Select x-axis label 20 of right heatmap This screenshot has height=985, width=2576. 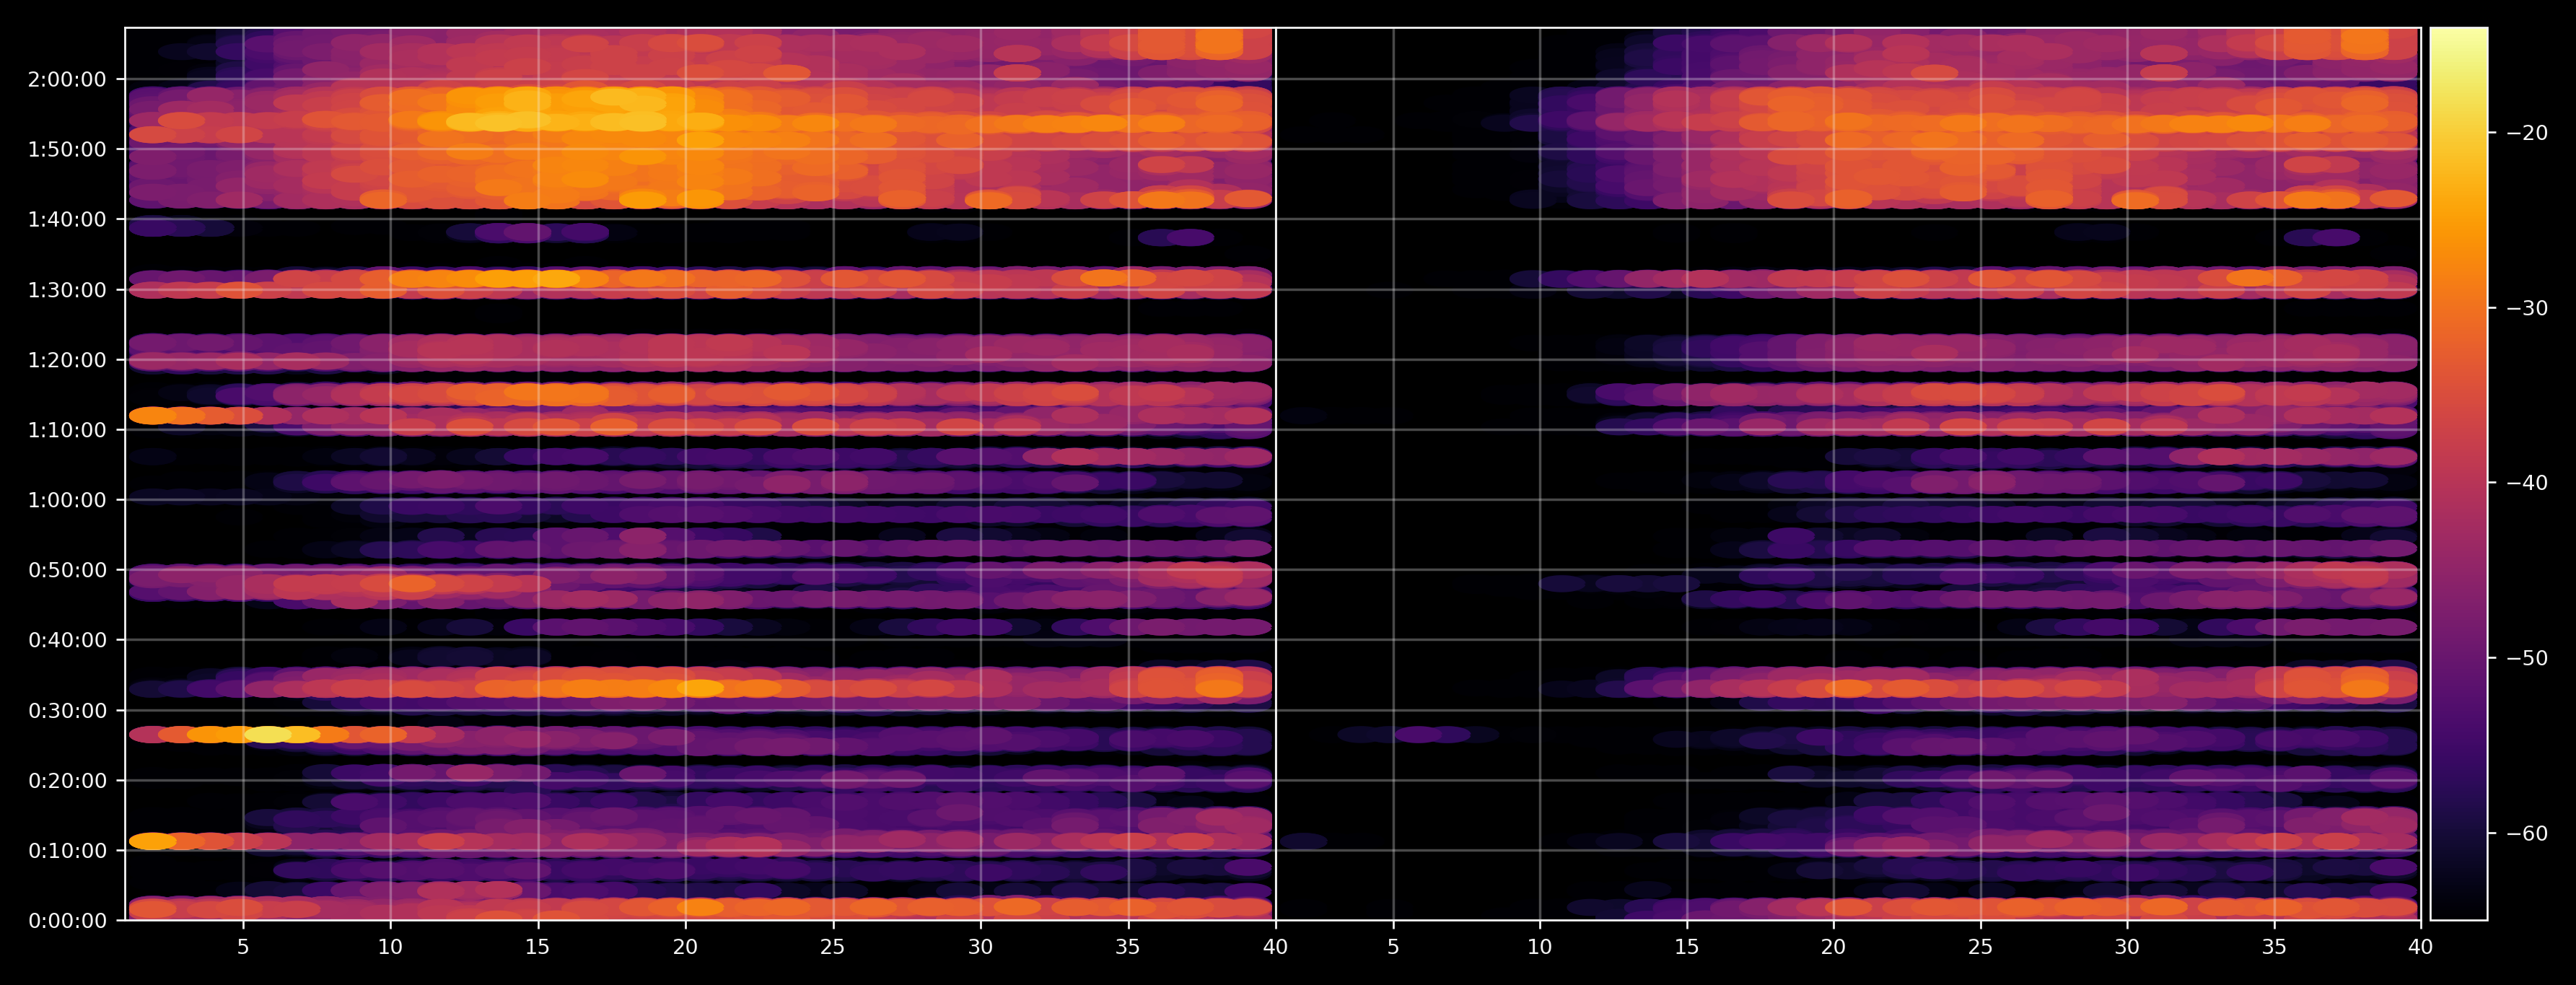click(1833, 947)
